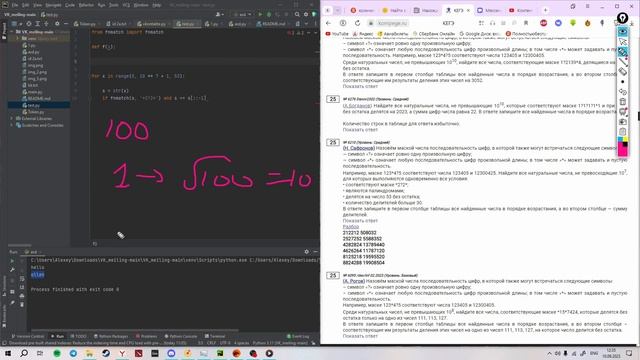
Task: Open Run panel settings gear
Action: coord(307,252)
